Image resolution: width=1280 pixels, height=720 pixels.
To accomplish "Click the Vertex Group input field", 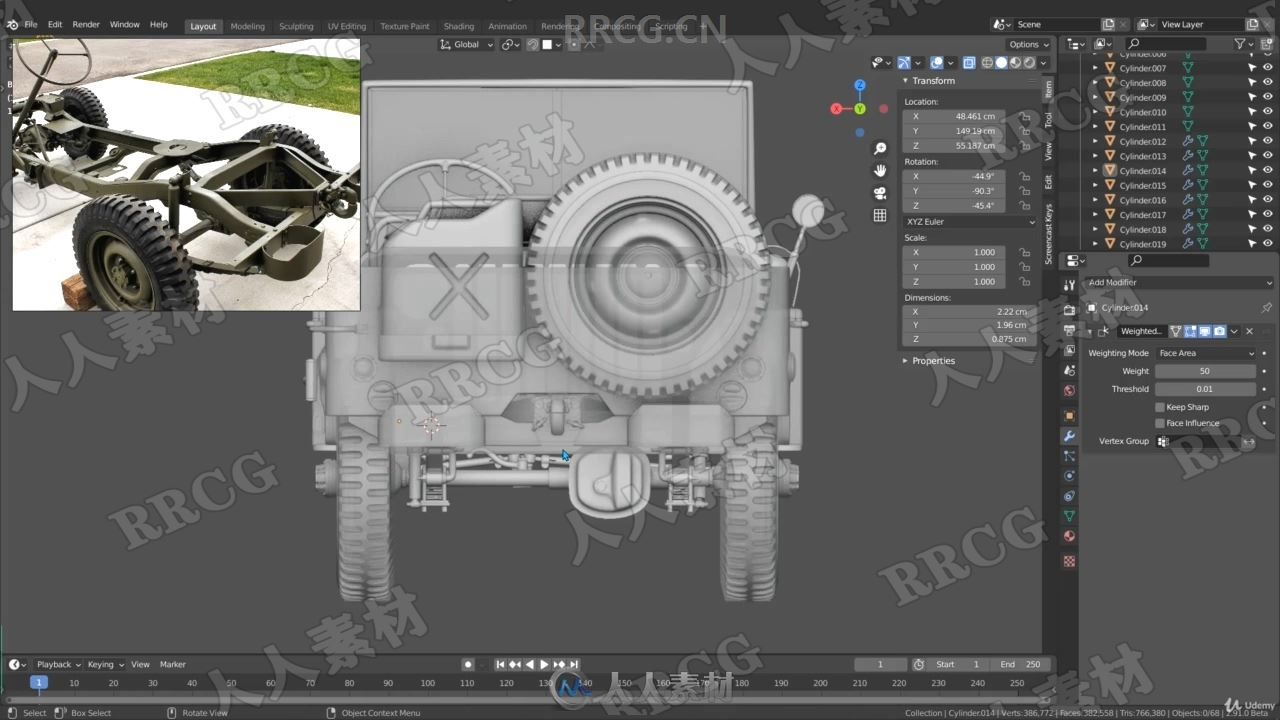I will pyautogui.click(x=1197, y=441).
